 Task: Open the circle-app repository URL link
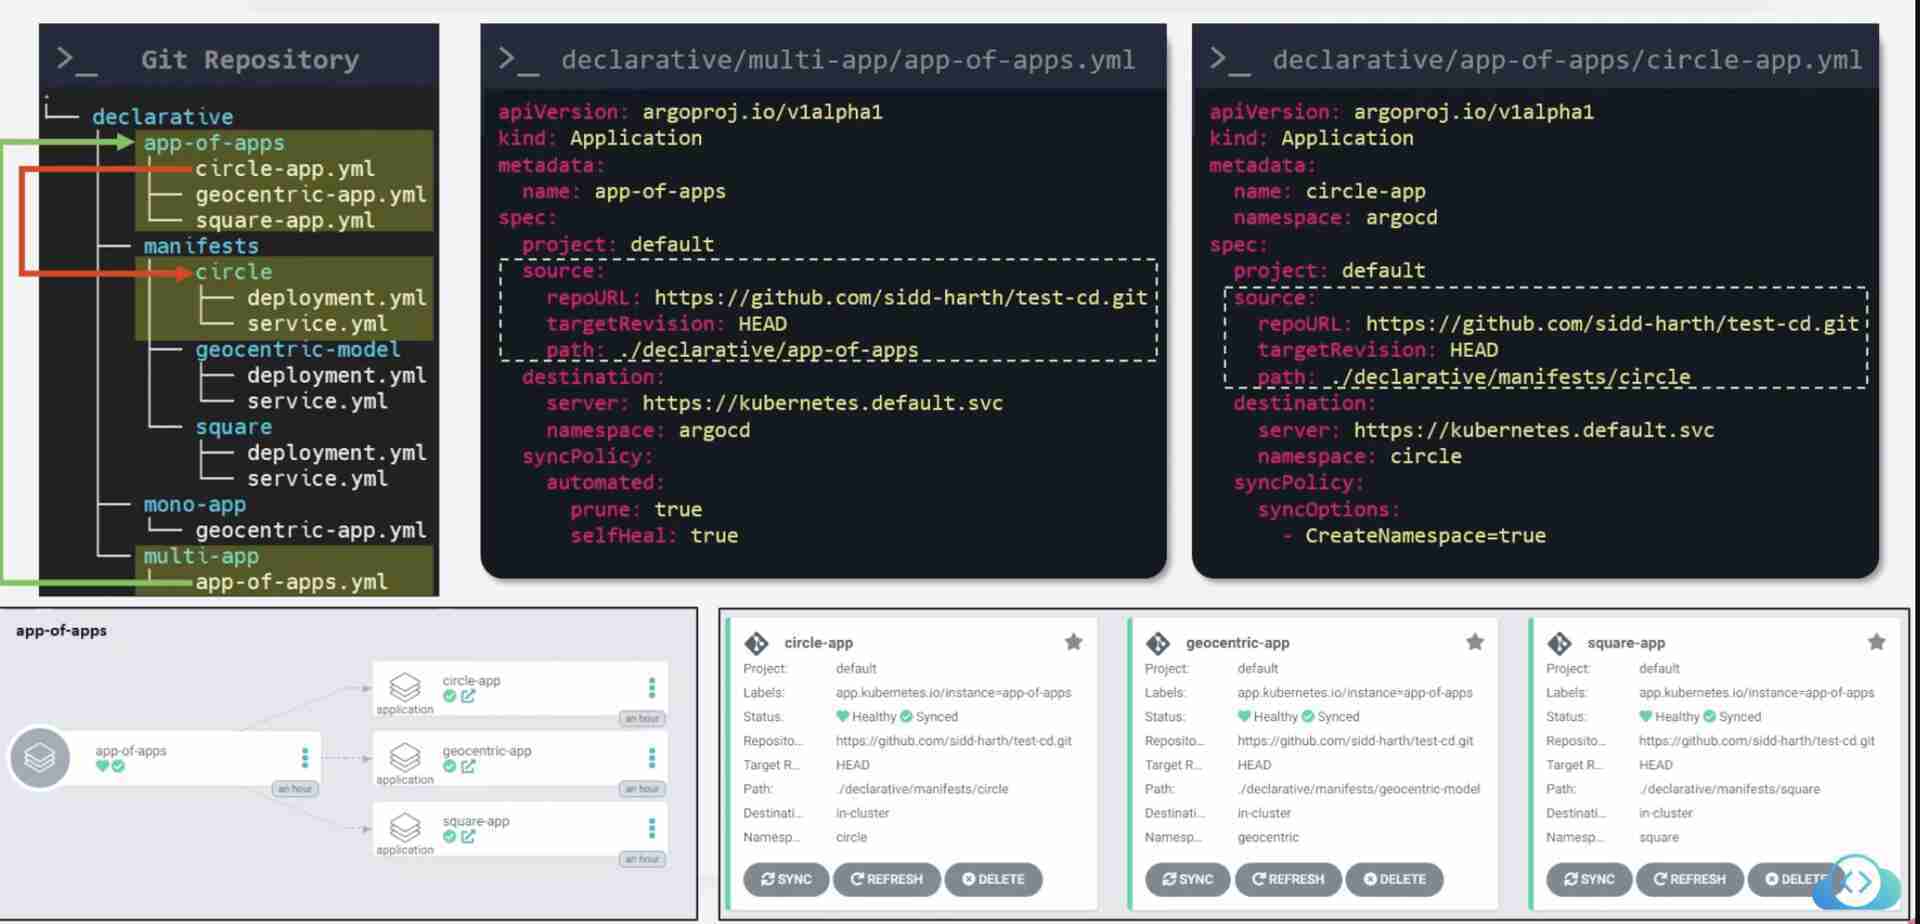point(953,741)
